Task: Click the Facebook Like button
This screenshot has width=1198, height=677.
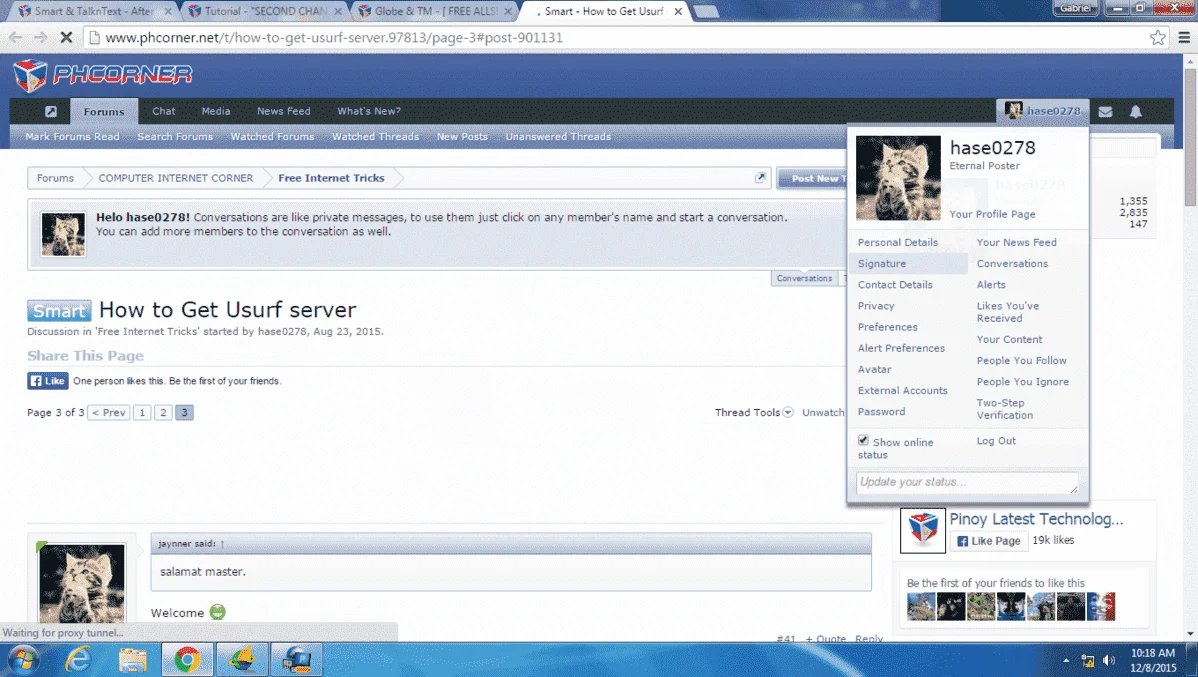Action: pyautogui.click(x=47, y=381)
